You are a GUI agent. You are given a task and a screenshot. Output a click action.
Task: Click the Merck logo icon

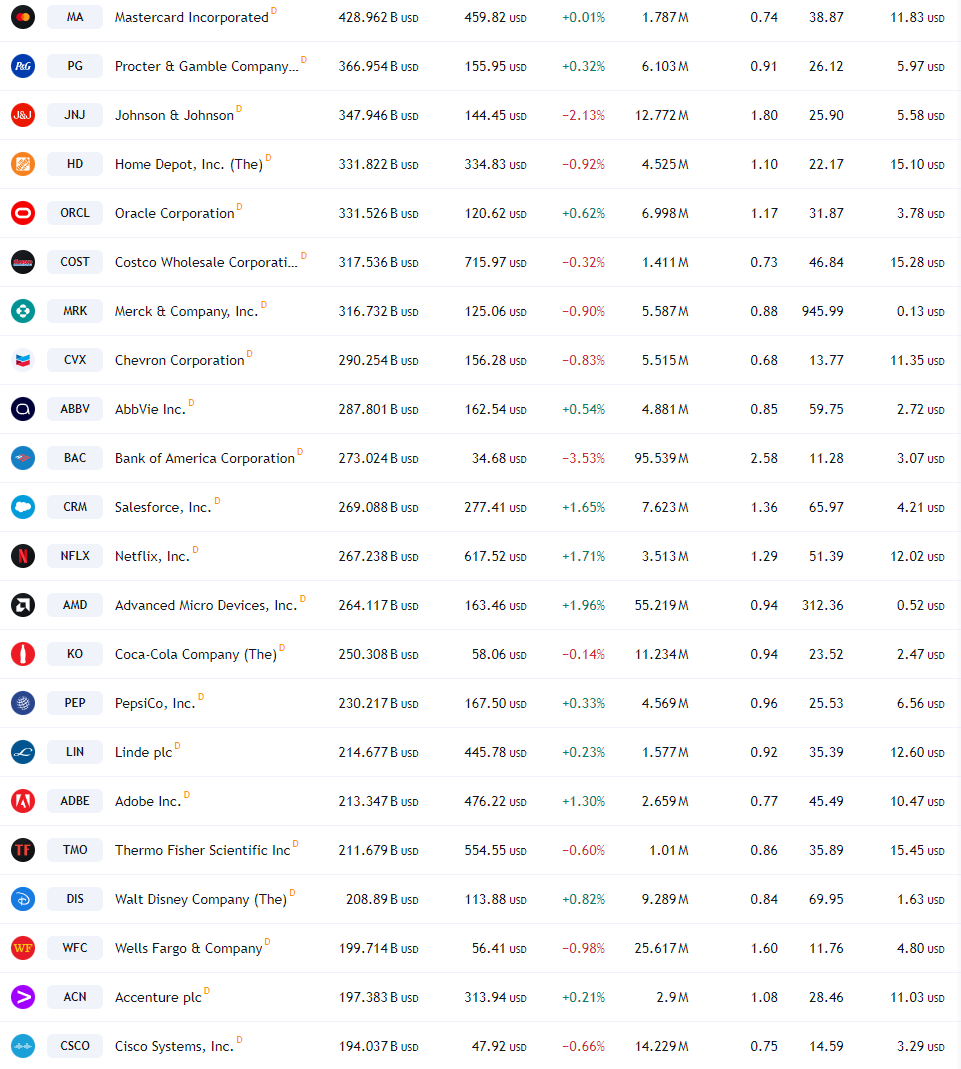[23, 311]
